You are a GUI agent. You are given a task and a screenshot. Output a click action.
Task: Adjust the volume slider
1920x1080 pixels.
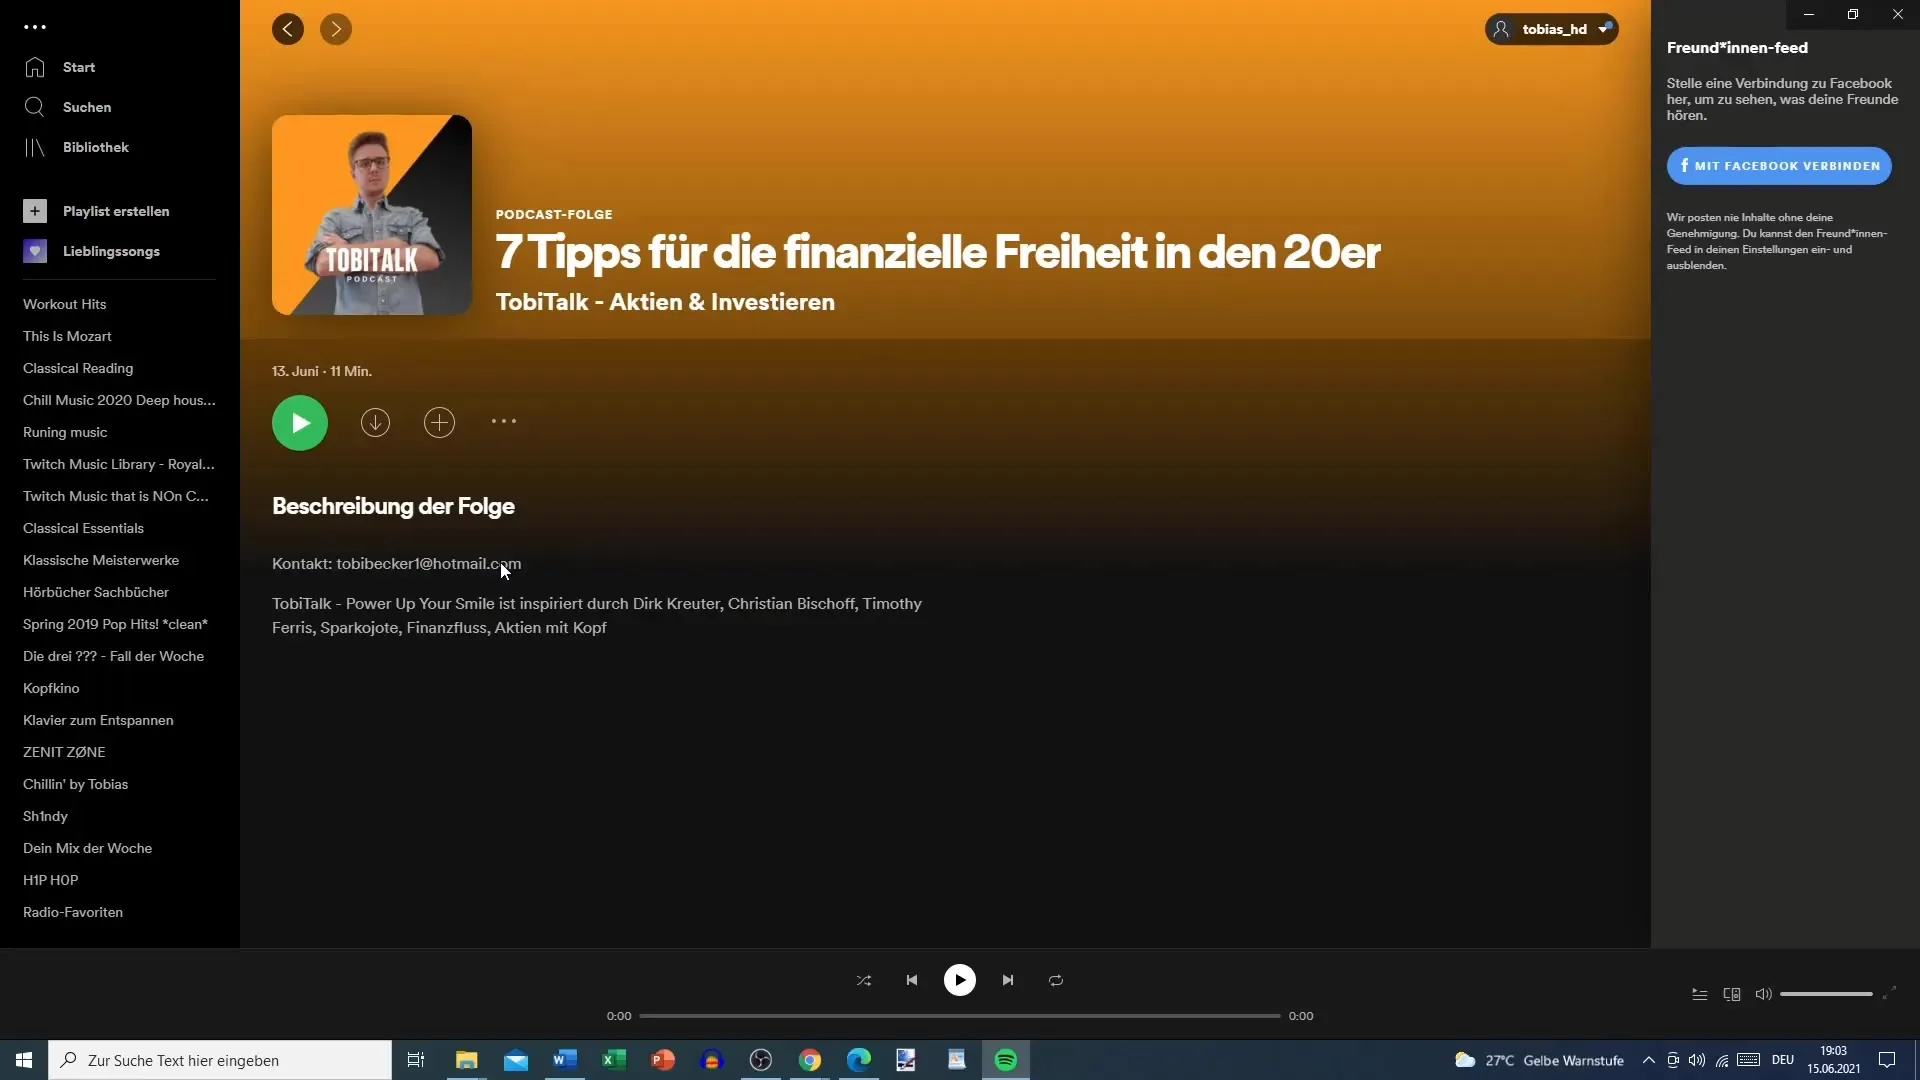[1826, 994]
